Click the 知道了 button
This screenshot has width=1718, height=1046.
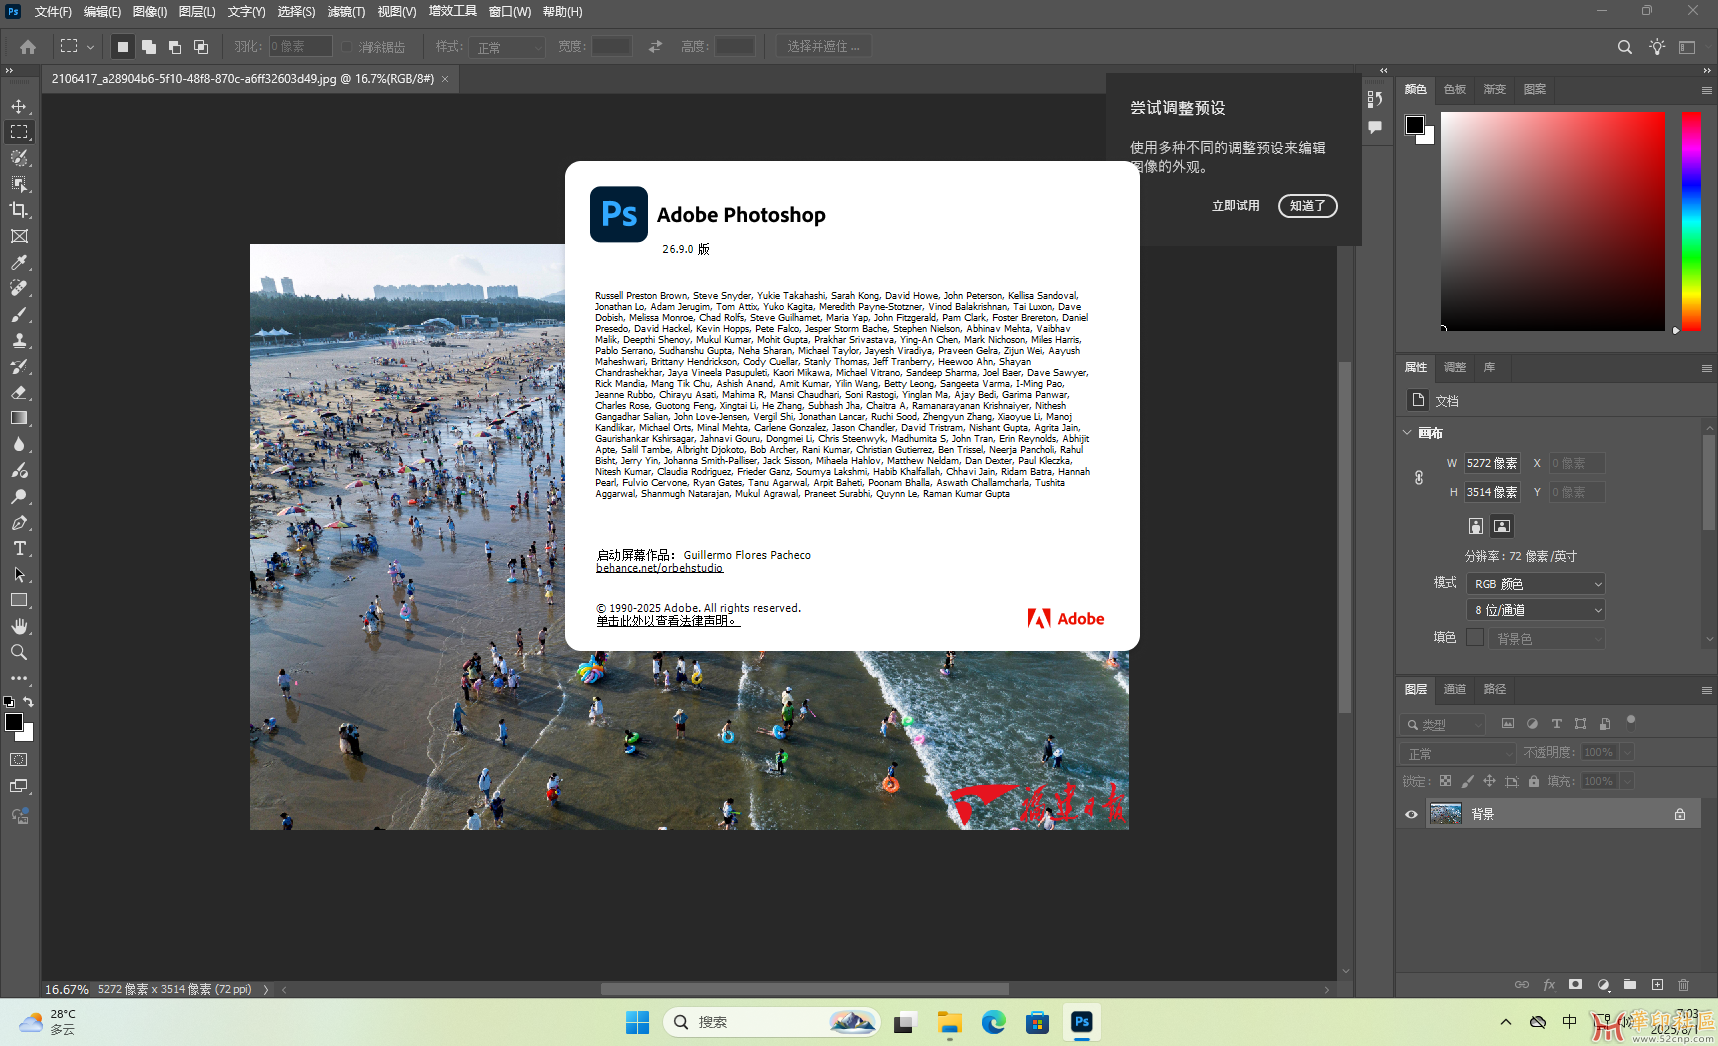[x=1308, y=206]
